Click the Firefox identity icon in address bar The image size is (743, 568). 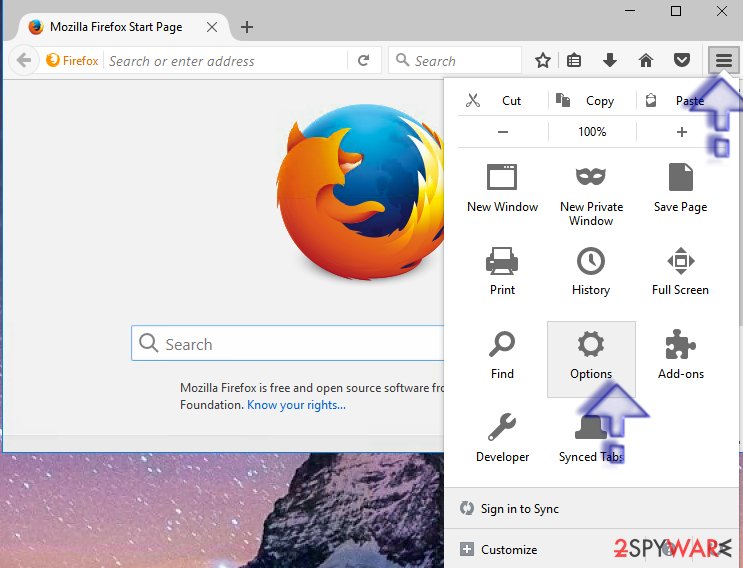[x=72, y=60]
